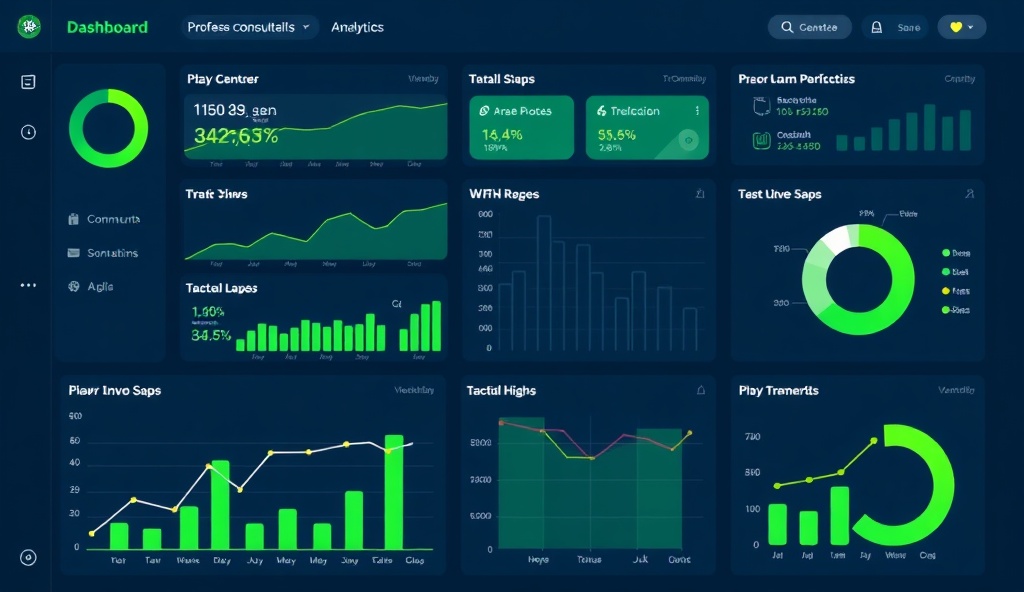Open the settings gear at the sidebar bottom

[x=28, y=555]
